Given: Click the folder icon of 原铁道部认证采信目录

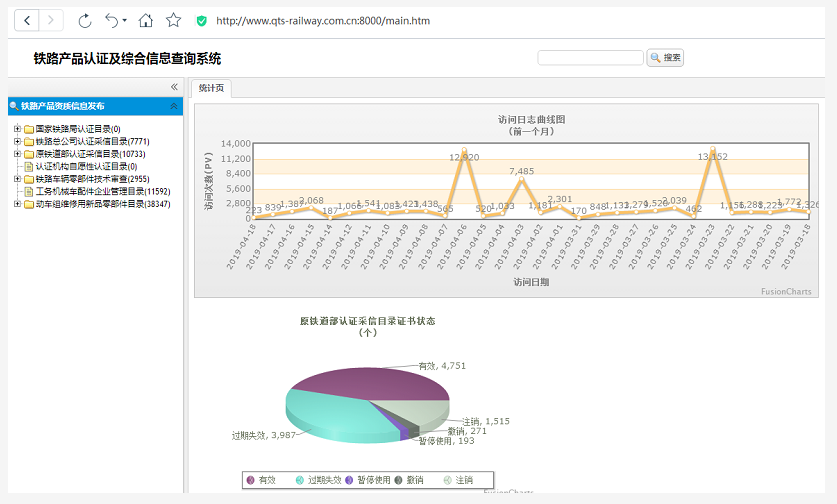Looking at the screenshot, I should click(x=29, y=154).
